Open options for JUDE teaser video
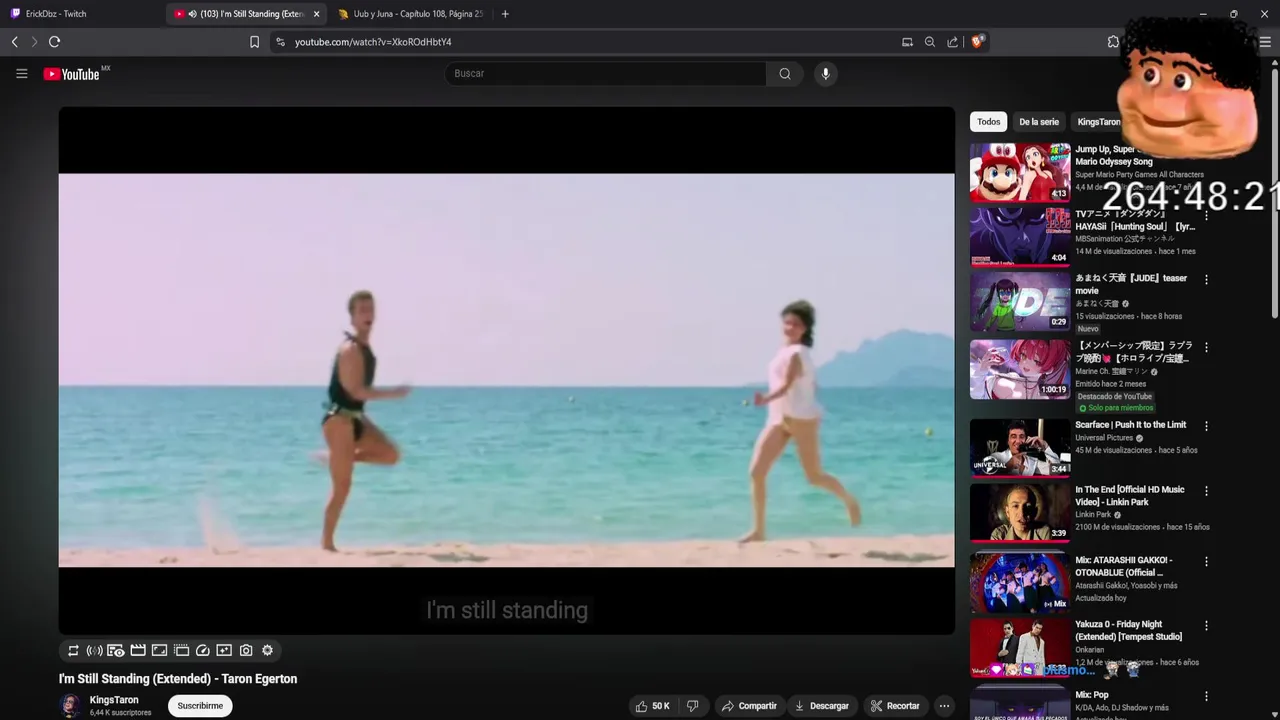The image size is (1280, 720). coord(1206,280)
